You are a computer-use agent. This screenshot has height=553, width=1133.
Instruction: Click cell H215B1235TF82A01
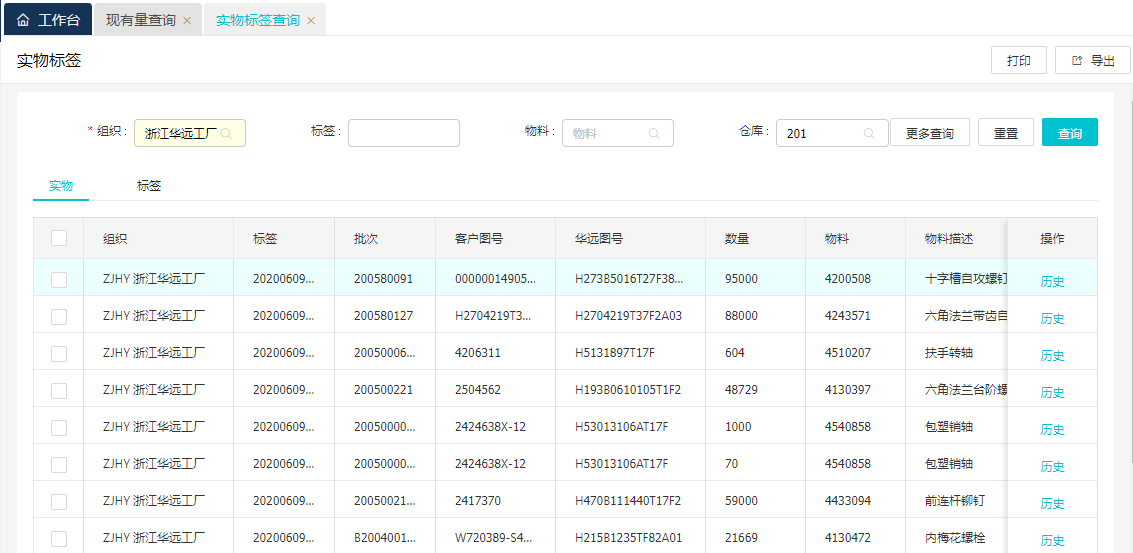[629, 538]
